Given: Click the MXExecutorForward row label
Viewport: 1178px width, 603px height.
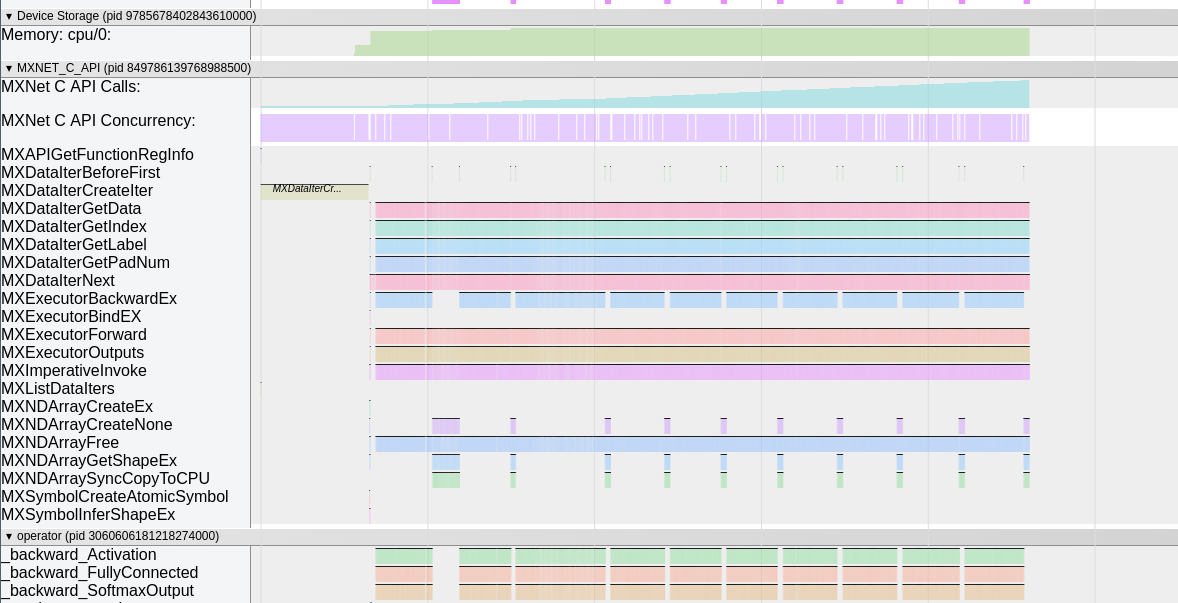Looking at the screenshot, I should (74, 335).
